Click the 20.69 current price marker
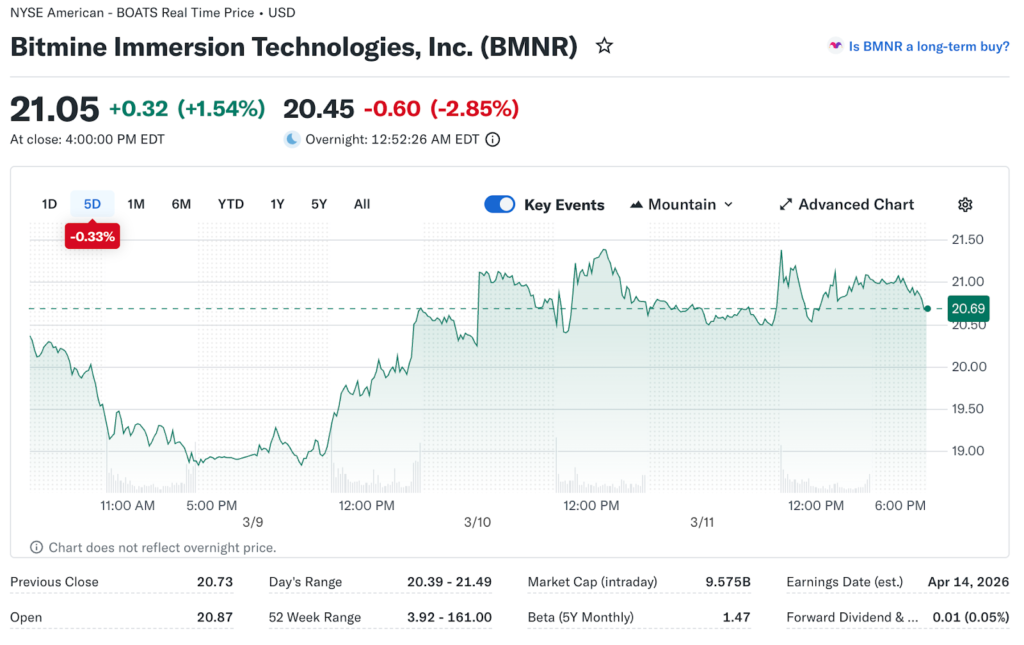This screenshot has width=1024, height=645. (967, 309)
